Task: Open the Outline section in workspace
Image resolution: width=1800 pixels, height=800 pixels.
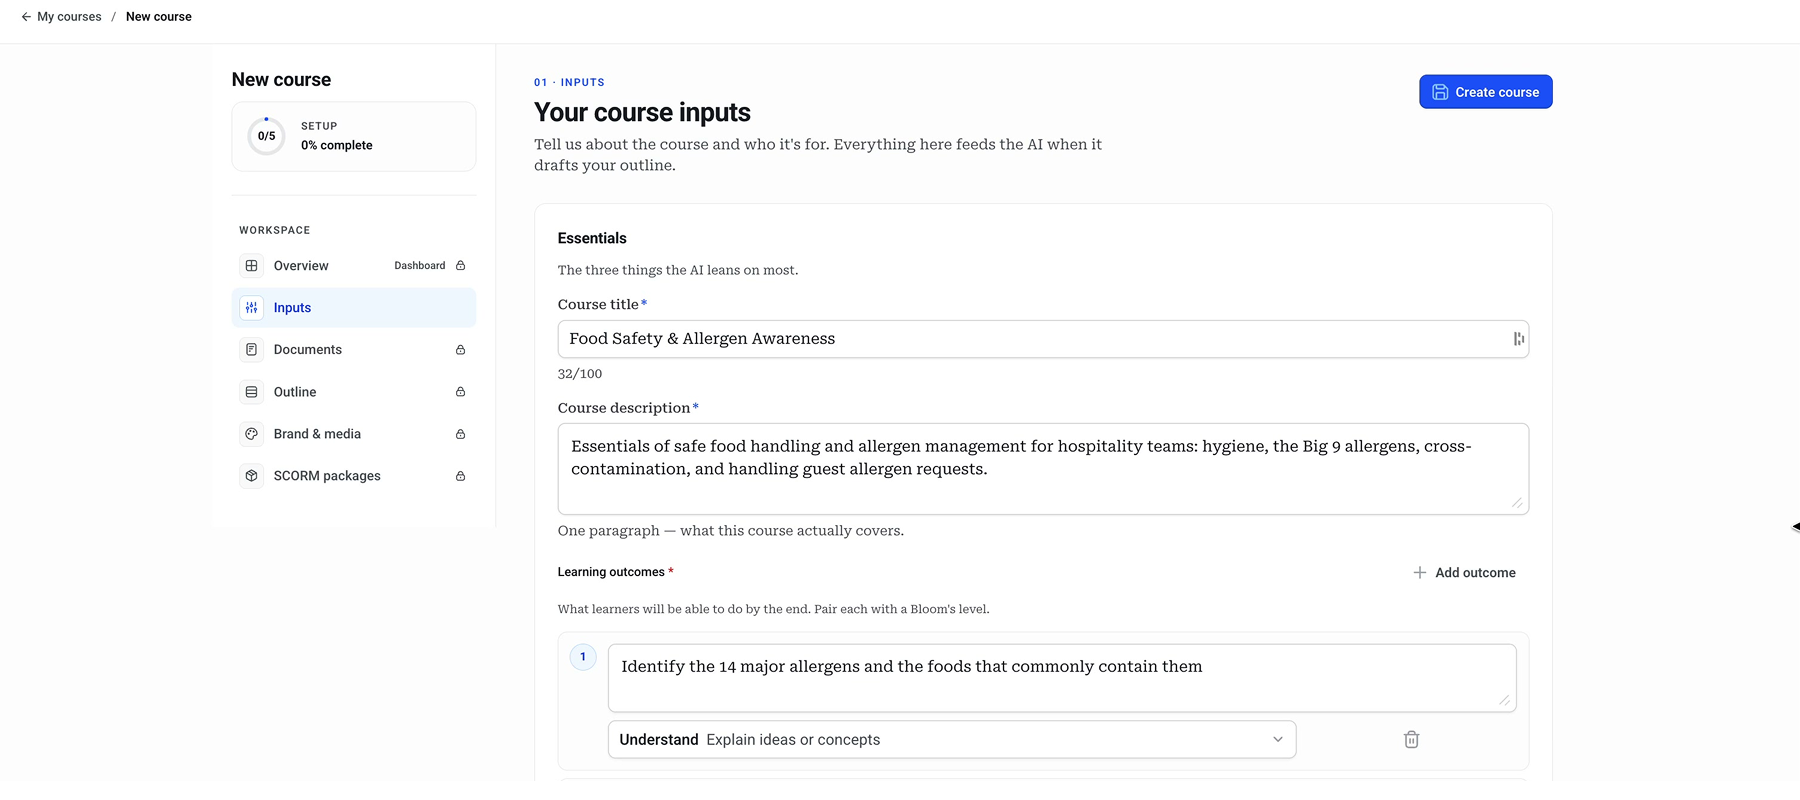Action: click(x=354, y=392)
